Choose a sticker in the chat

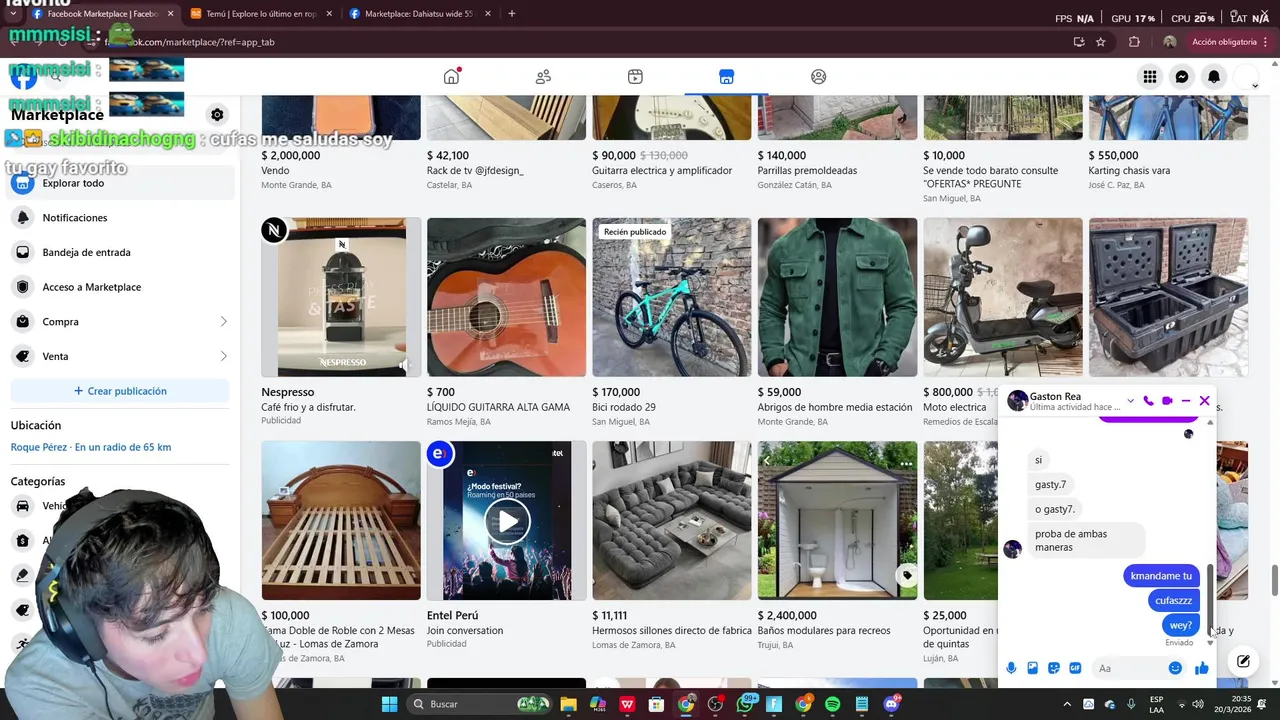tap(1054, 668)
